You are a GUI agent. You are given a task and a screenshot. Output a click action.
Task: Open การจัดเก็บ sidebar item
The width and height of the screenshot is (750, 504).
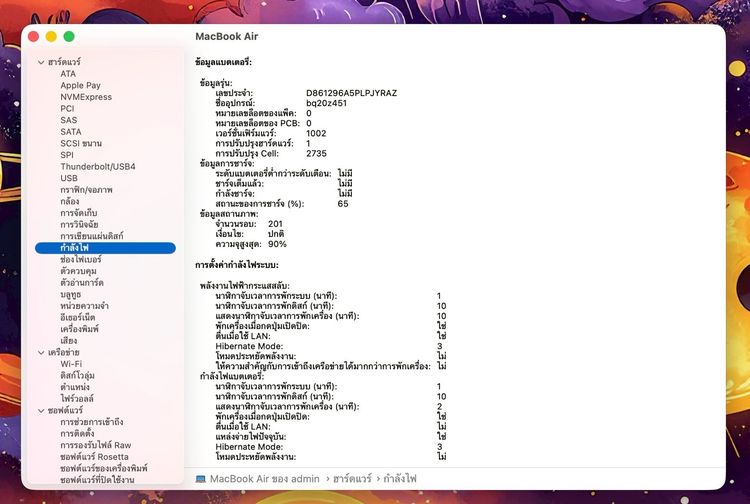coord(78,213)
